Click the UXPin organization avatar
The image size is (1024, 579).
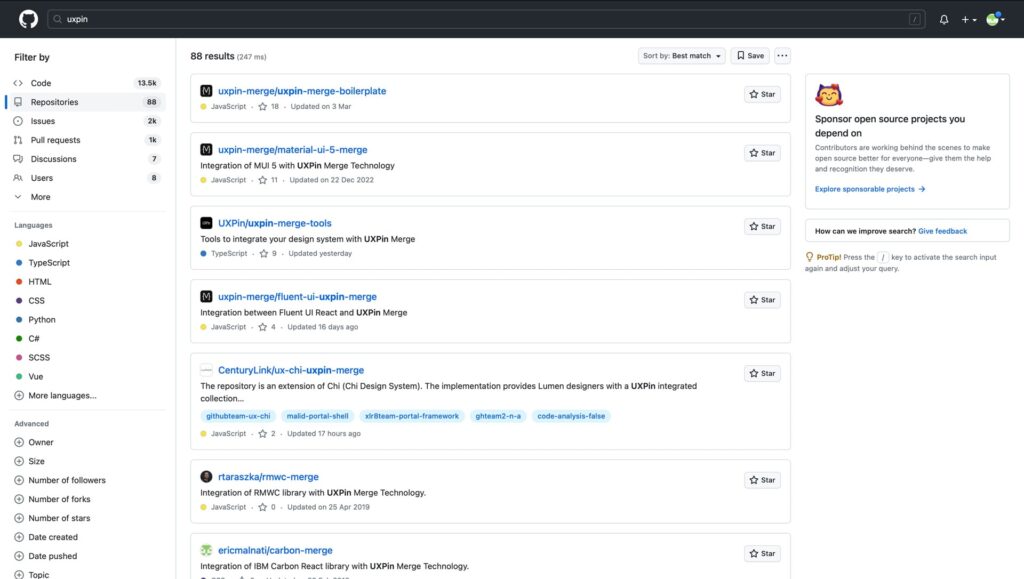[206, 223]
